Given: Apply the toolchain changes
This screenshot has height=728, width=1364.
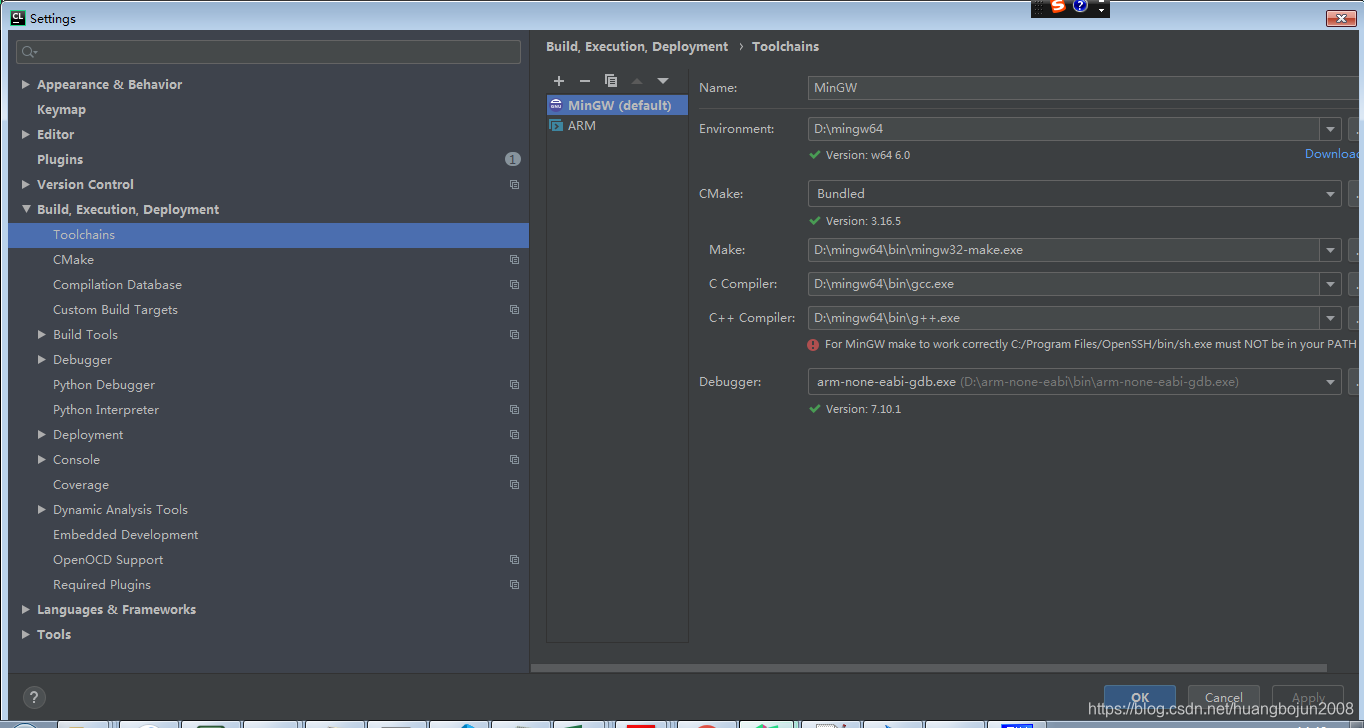Looking at the screenshot, I should pos(1307,698).
